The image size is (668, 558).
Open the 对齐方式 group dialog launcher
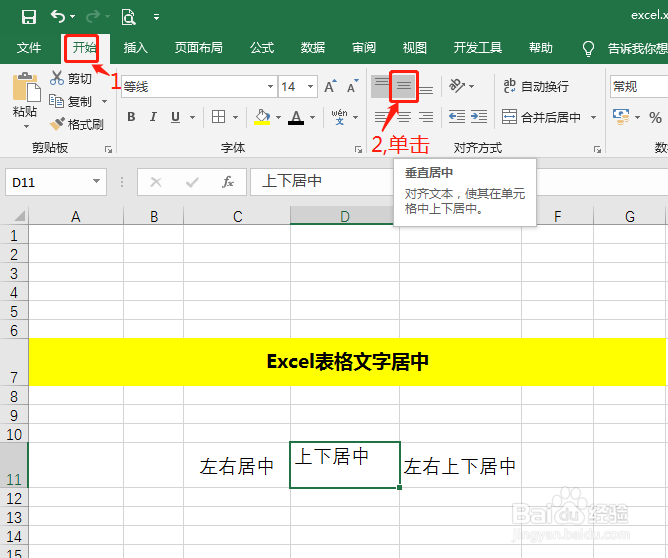(x=597, y=149)
